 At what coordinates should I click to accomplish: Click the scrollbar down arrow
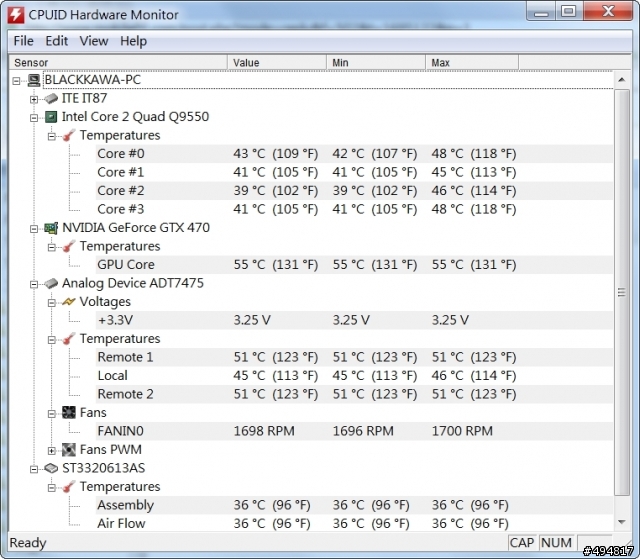click(x=622, y=522)
